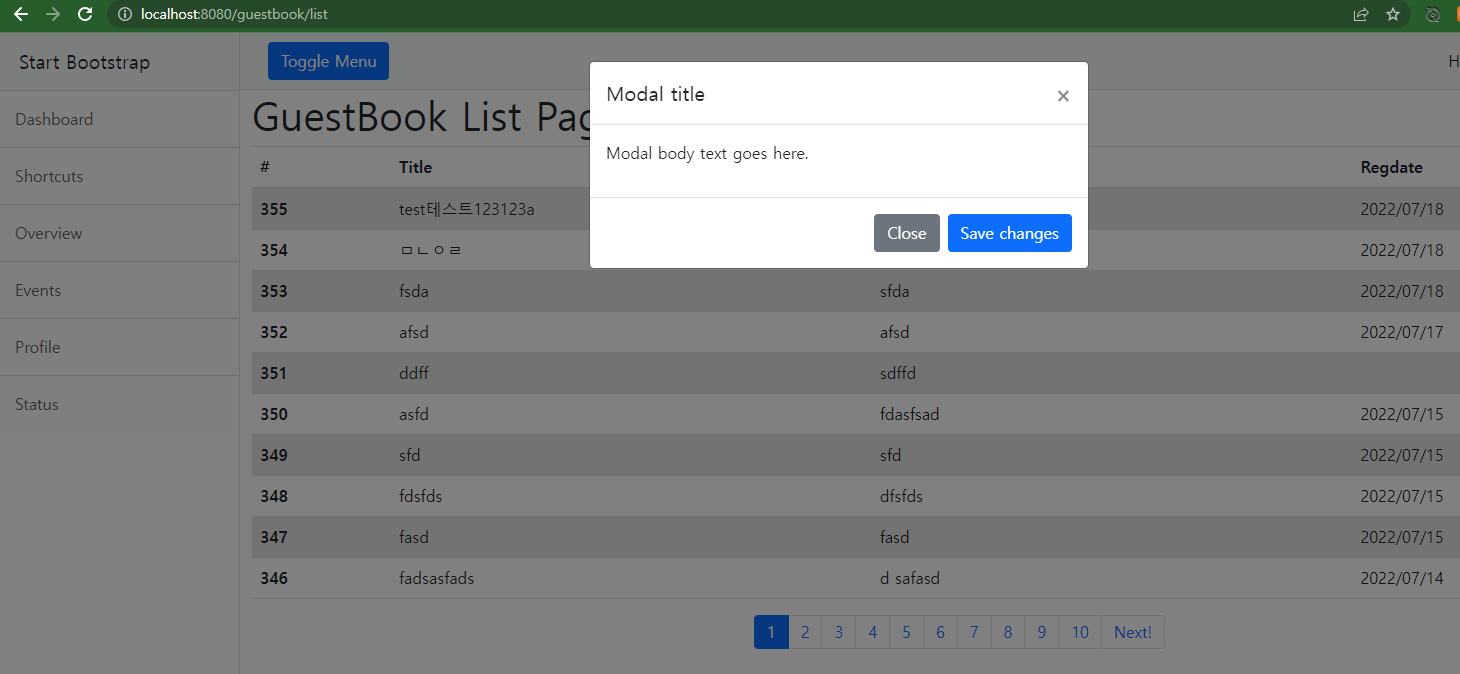Click the share page icon
1460x674 pixels.
(1361, 14)
